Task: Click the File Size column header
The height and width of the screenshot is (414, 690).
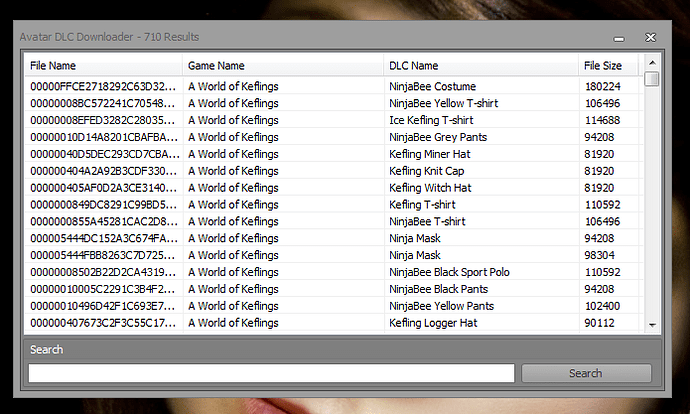Action: pyautogui.click(x=609, y=66)
